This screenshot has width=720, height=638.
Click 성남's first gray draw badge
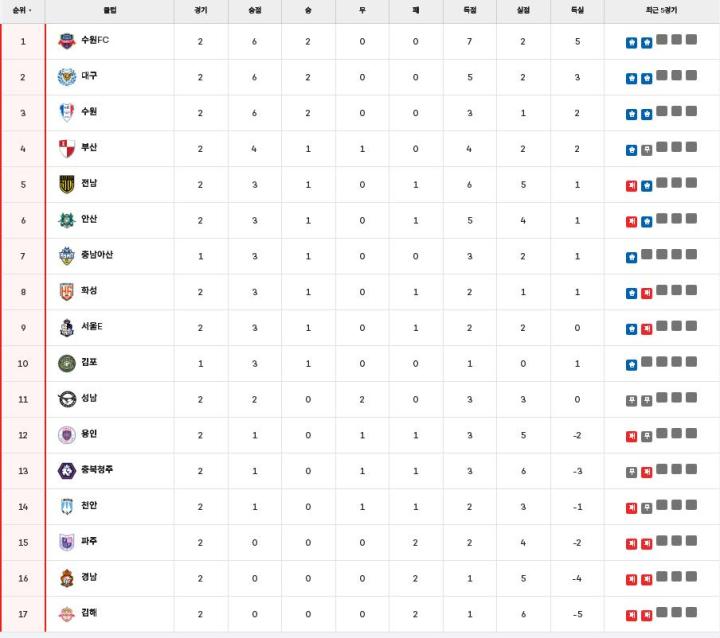click(x=631, y=401)
